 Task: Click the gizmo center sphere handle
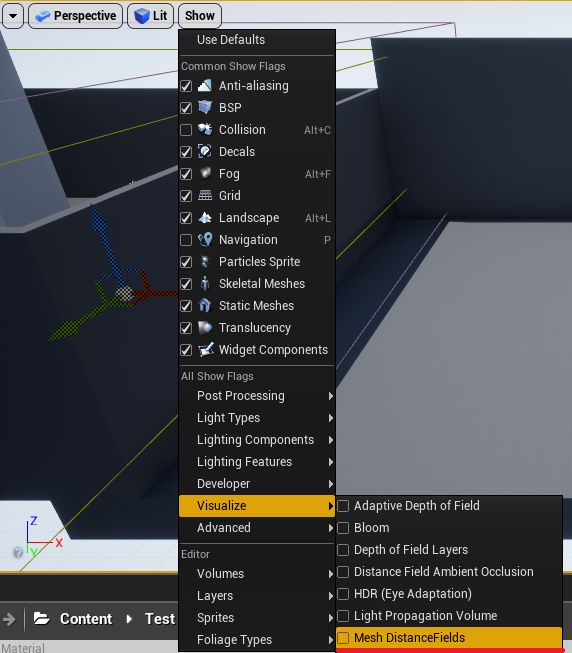[124, 294]
